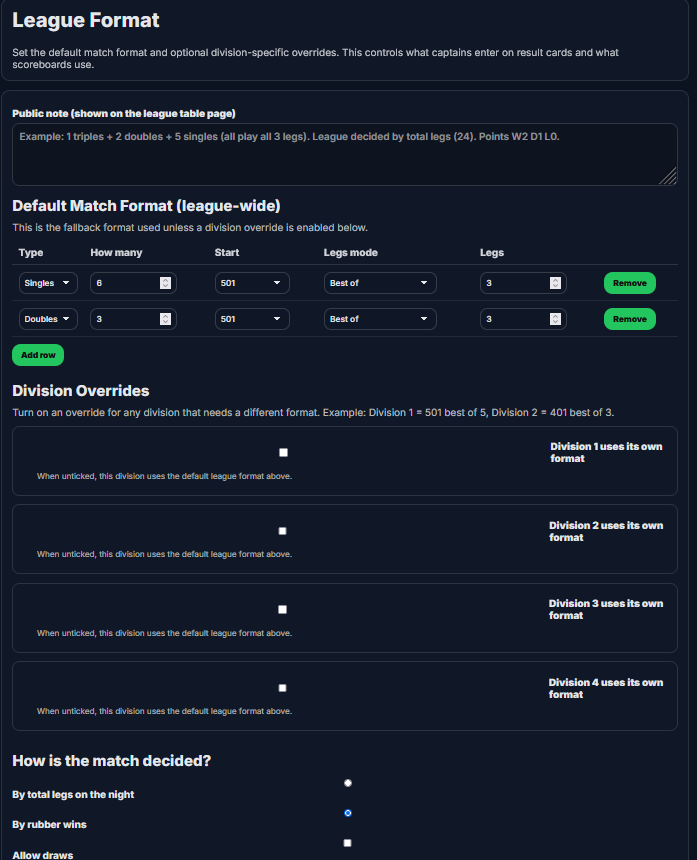Open the Doubles row Type dropdown
Image resolution: width=697 pixels, height=860 pixels.
click(x=49, y=319)
